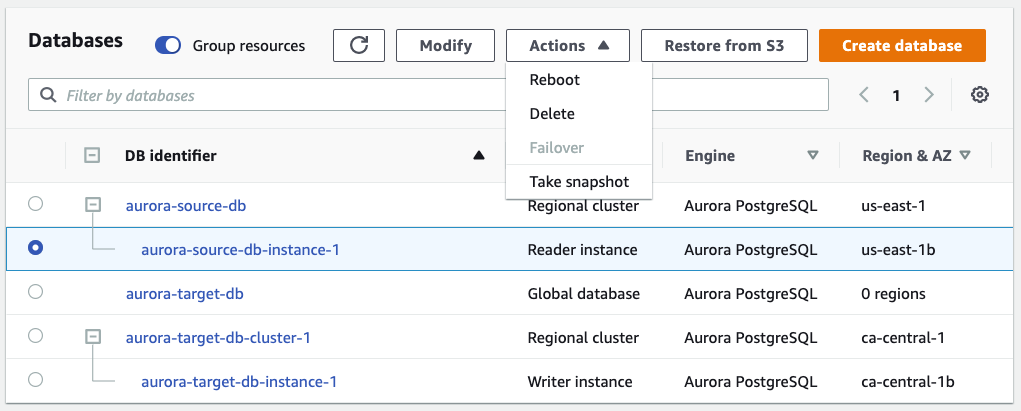Click the Create database button
Viewport: 1021px width, 411px height.
pos(902,46)
